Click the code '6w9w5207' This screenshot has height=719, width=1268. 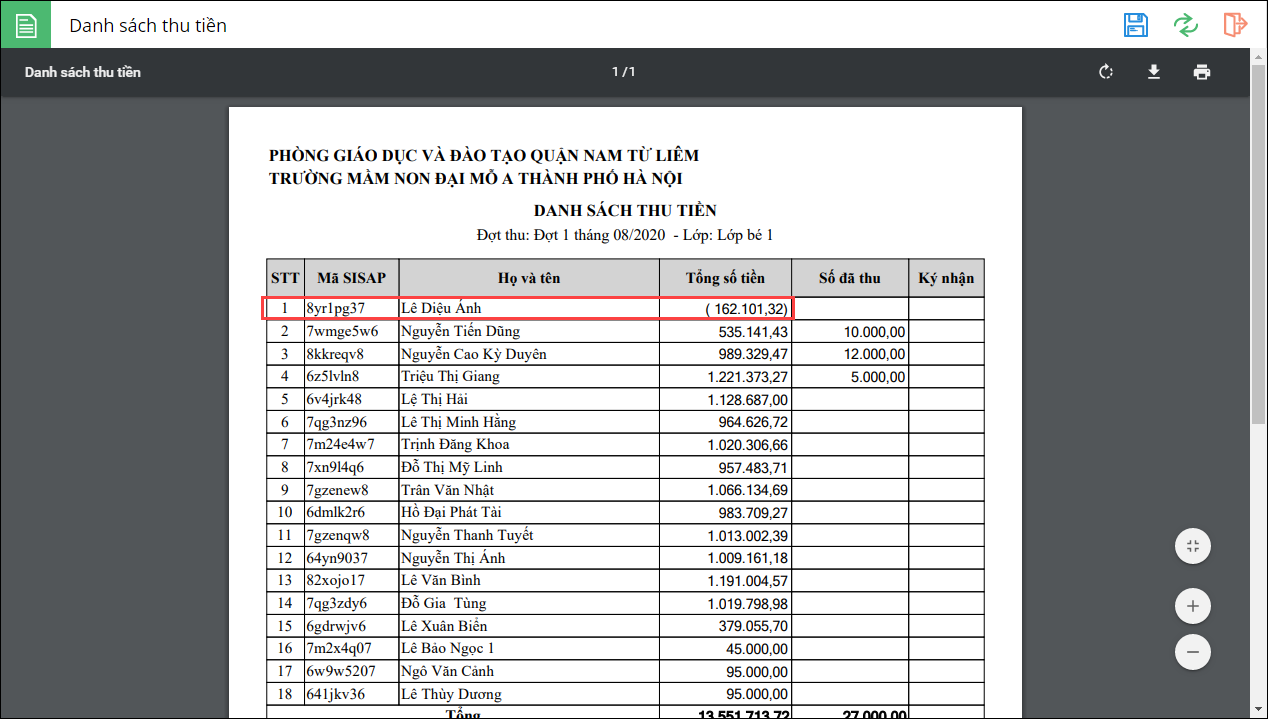click(341, 671)
